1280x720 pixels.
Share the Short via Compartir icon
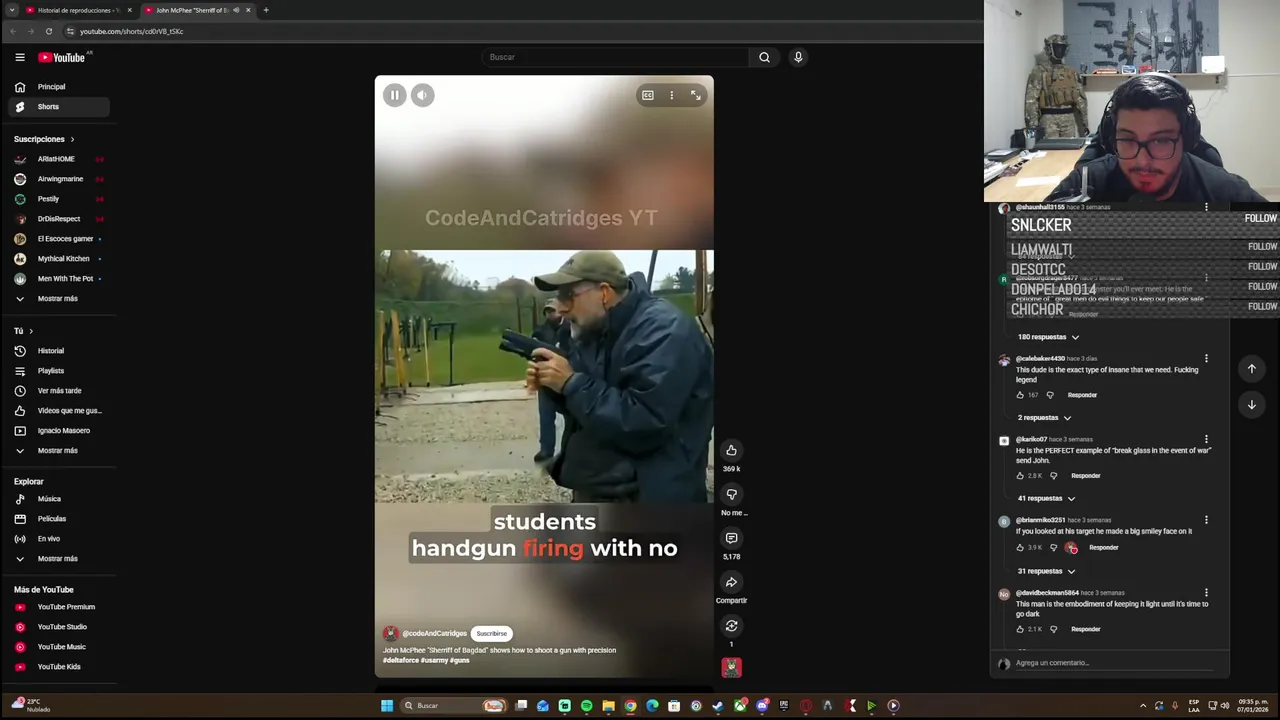731,582
